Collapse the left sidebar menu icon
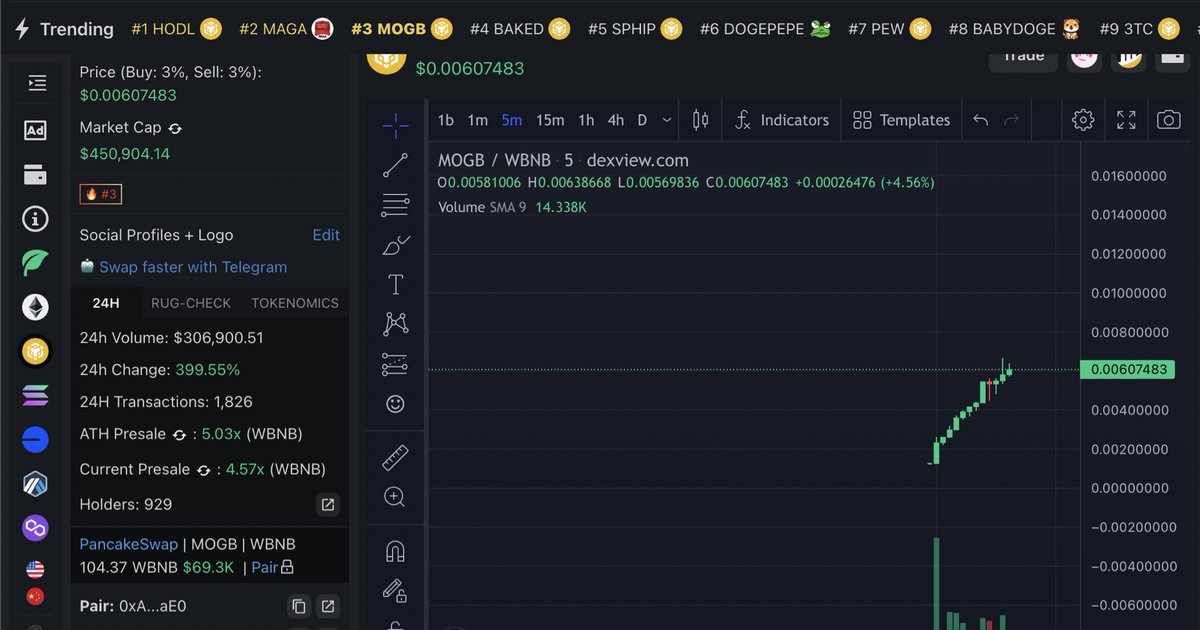This screenshot has width=1200, height=630. tap(37, 83)
